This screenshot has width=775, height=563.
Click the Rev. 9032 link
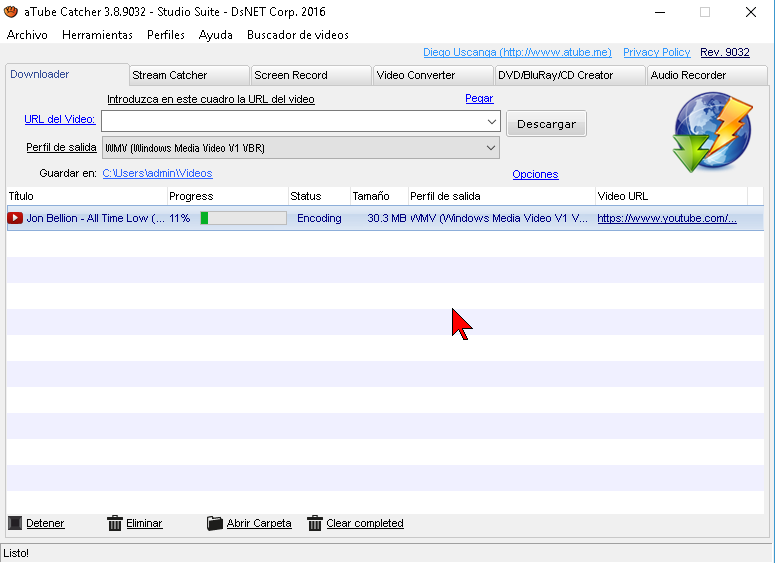coord(725,52)
